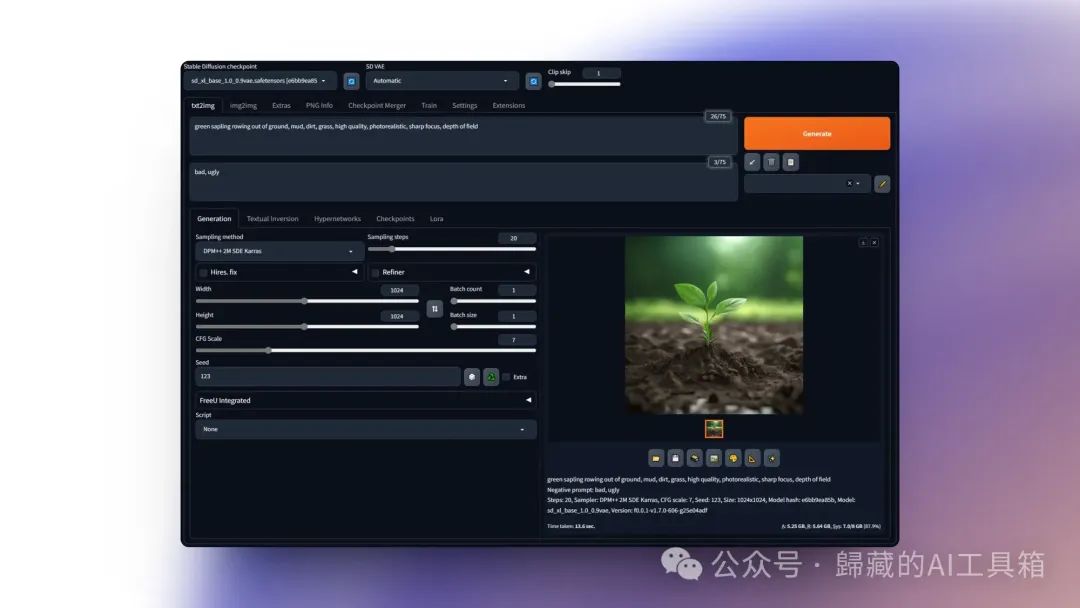Reuse the last seed with the recycle icon
The height and width of the screenshot is (608, 1080).
click(x=491, y=377)
